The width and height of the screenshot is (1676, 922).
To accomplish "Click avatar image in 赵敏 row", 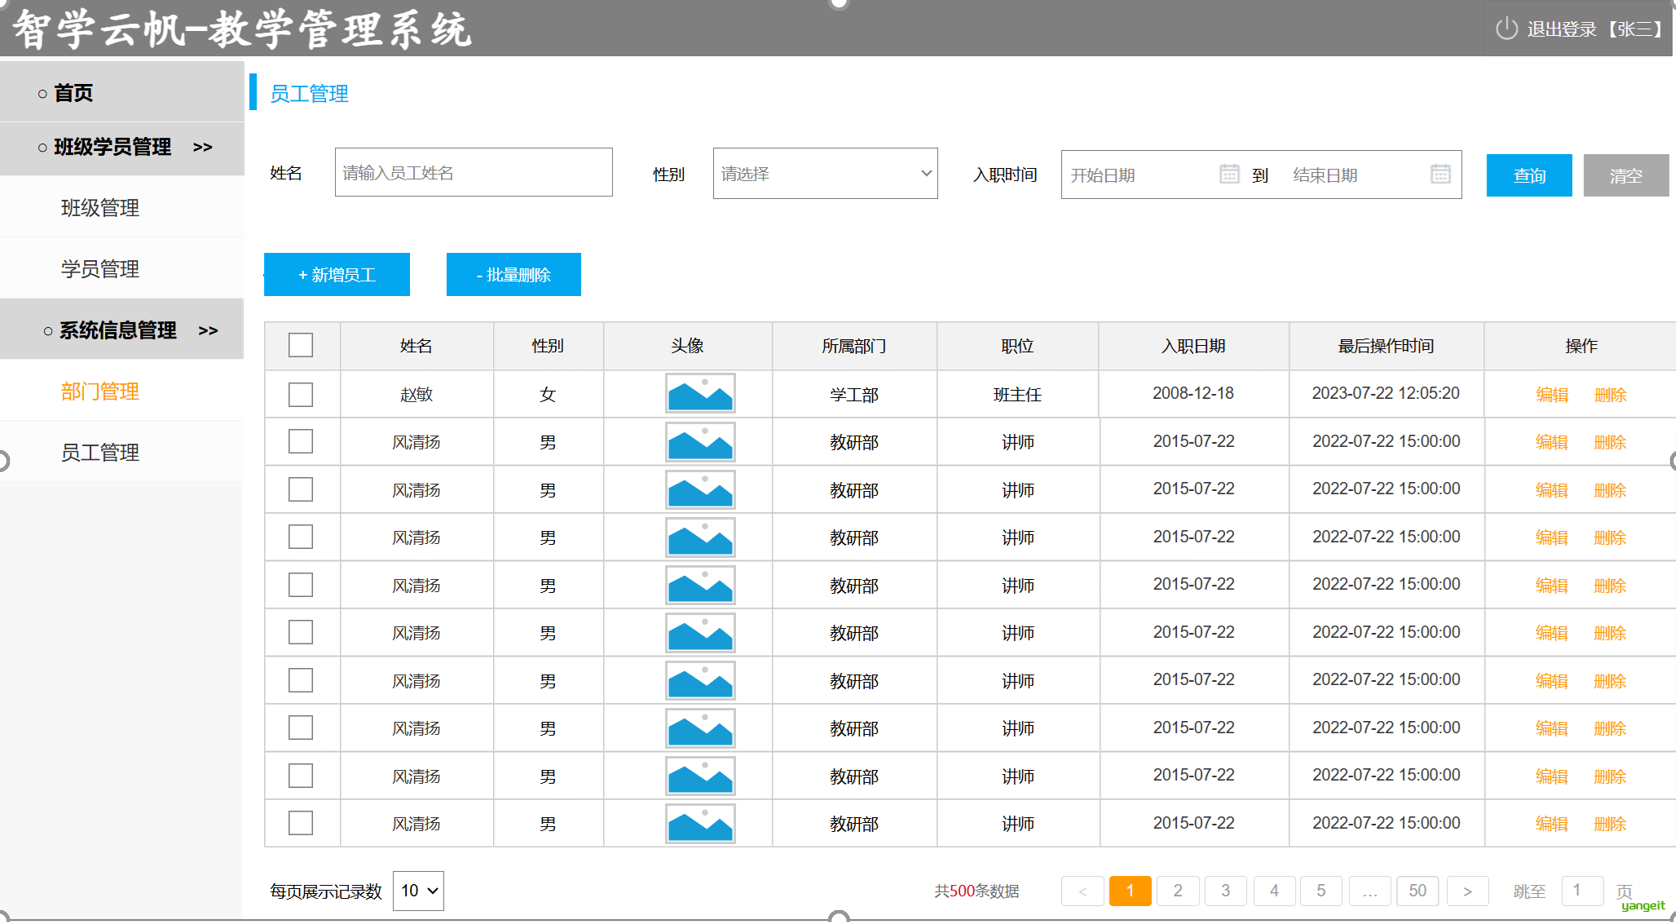I will click(x=700, y=394).
